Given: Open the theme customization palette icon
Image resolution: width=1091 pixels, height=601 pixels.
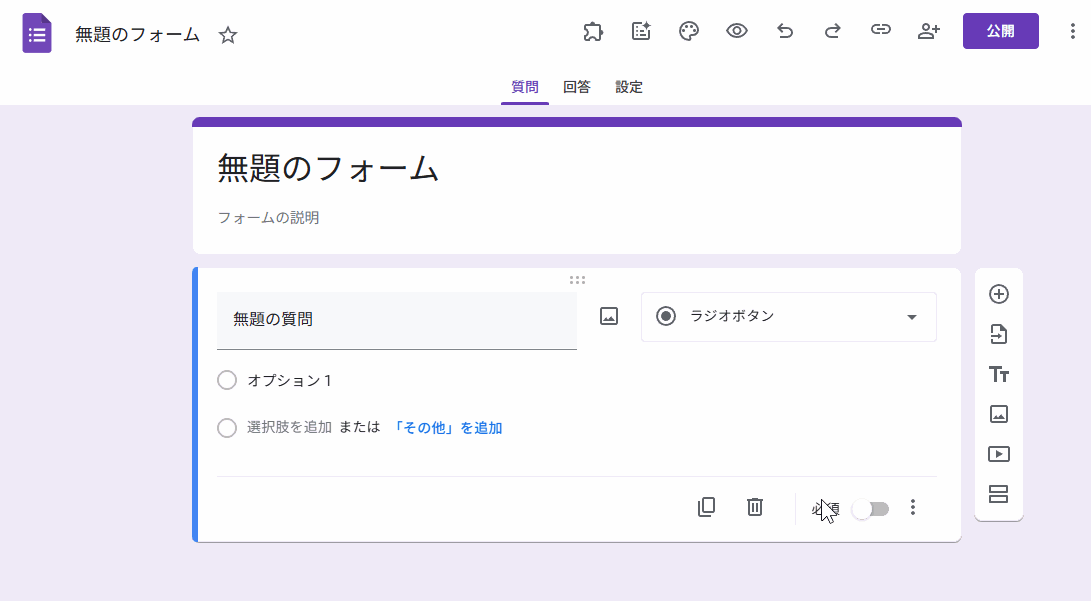Looking at the screenshot, I should pos(689,31).
